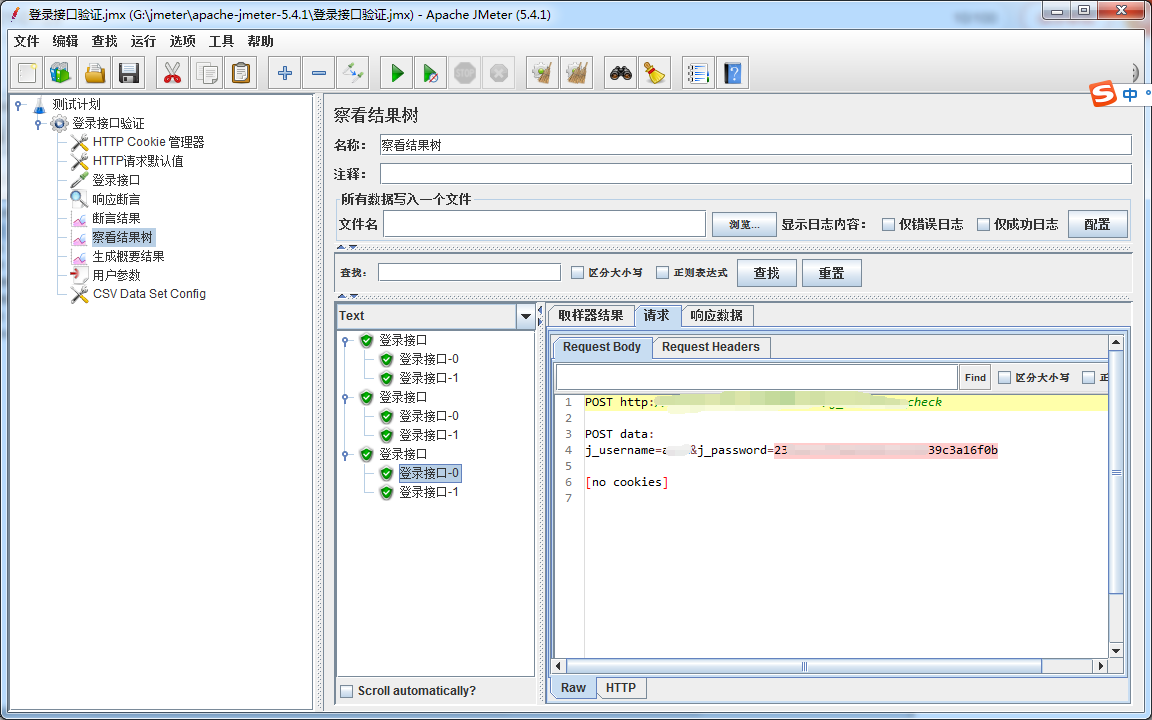Click the 配置 button
This screenshot has width=1152, height=720.
[x=1097, y=224]
